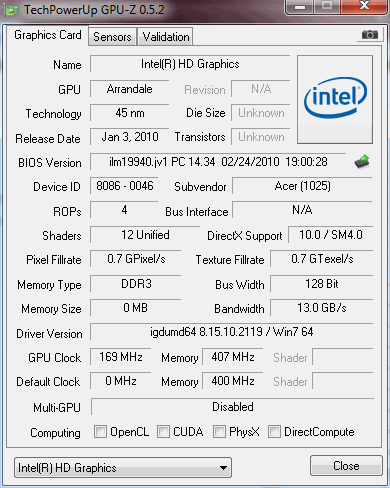Close GPU-Z via title bar X
The width and height of the screenshot is (390, 488).
[365, 6]
